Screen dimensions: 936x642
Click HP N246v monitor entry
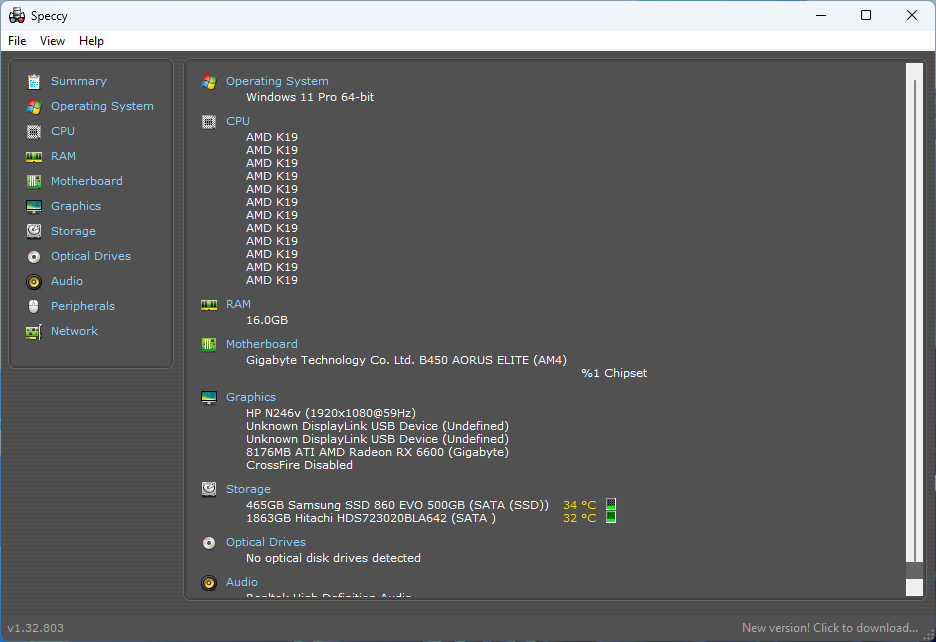click(x=331, y=413)
